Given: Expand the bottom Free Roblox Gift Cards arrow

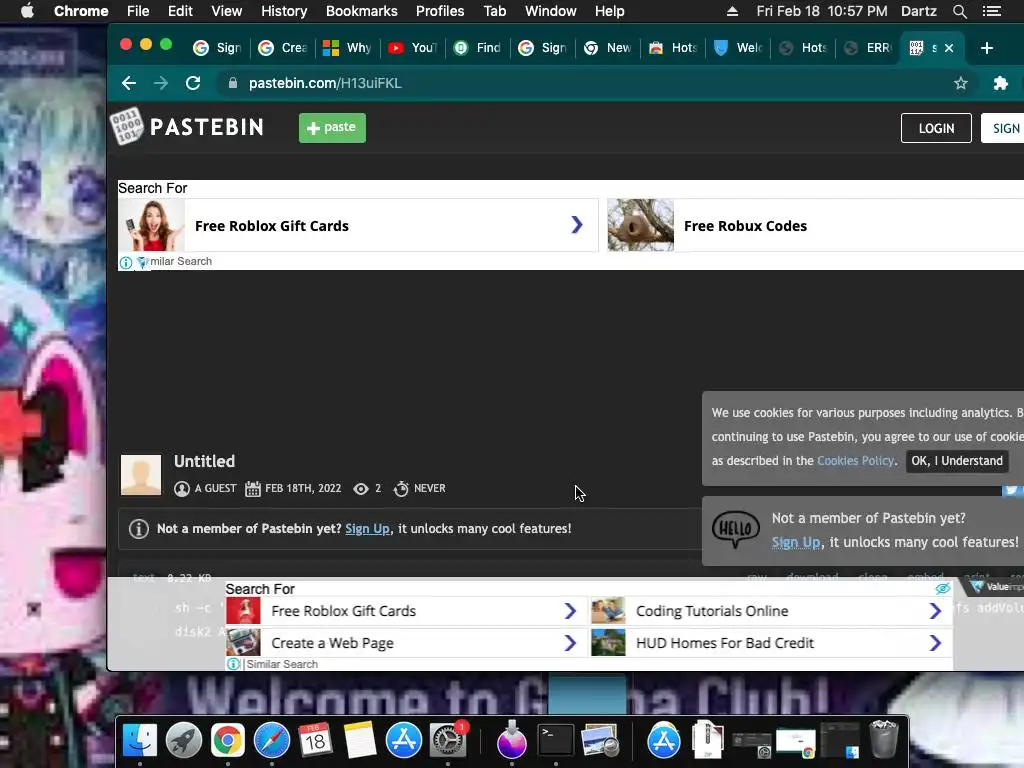Looking at the screenshot, I should [570, 611].
